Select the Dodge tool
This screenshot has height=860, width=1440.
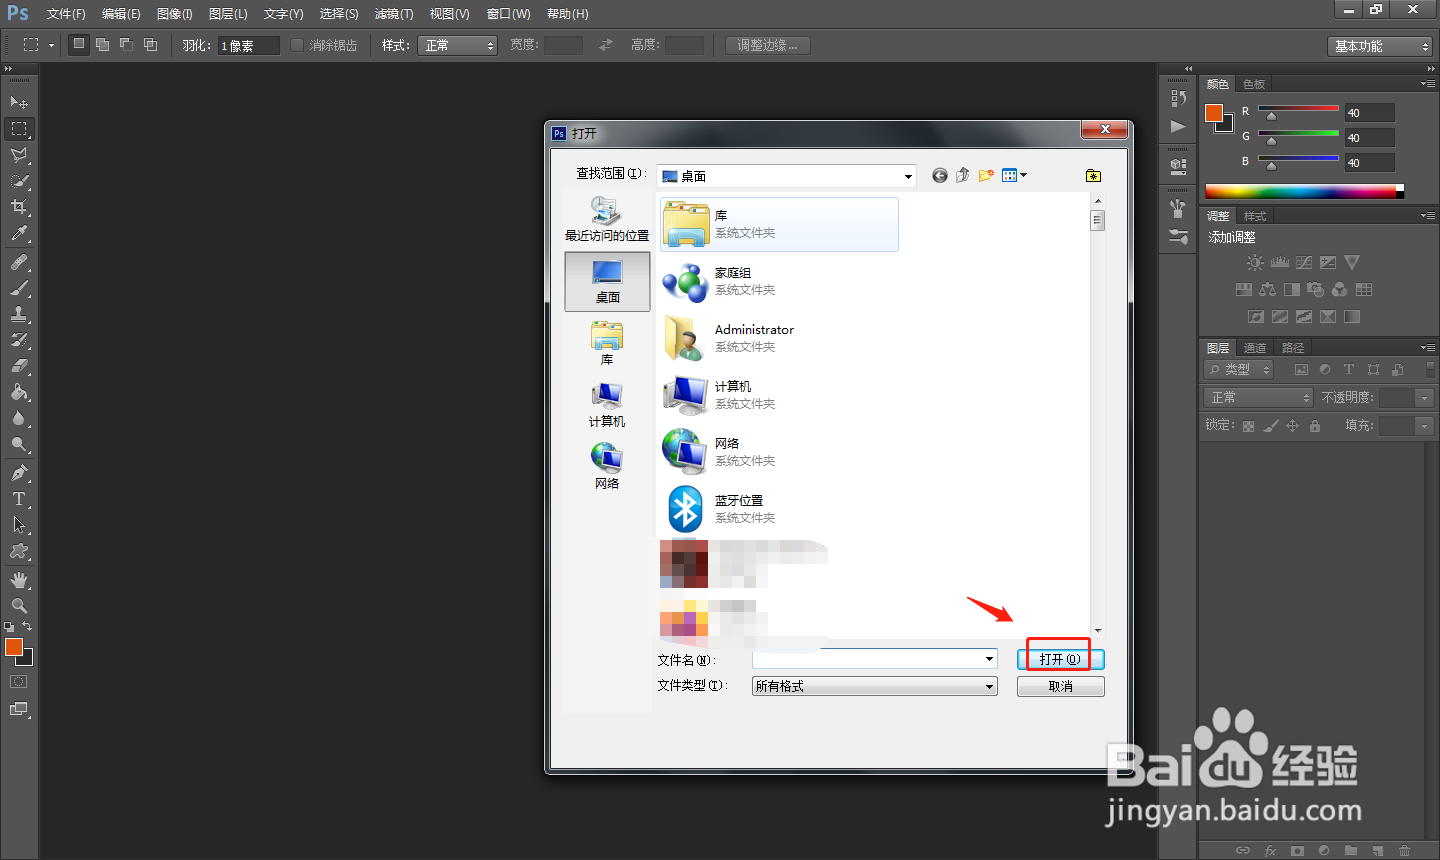19,444
